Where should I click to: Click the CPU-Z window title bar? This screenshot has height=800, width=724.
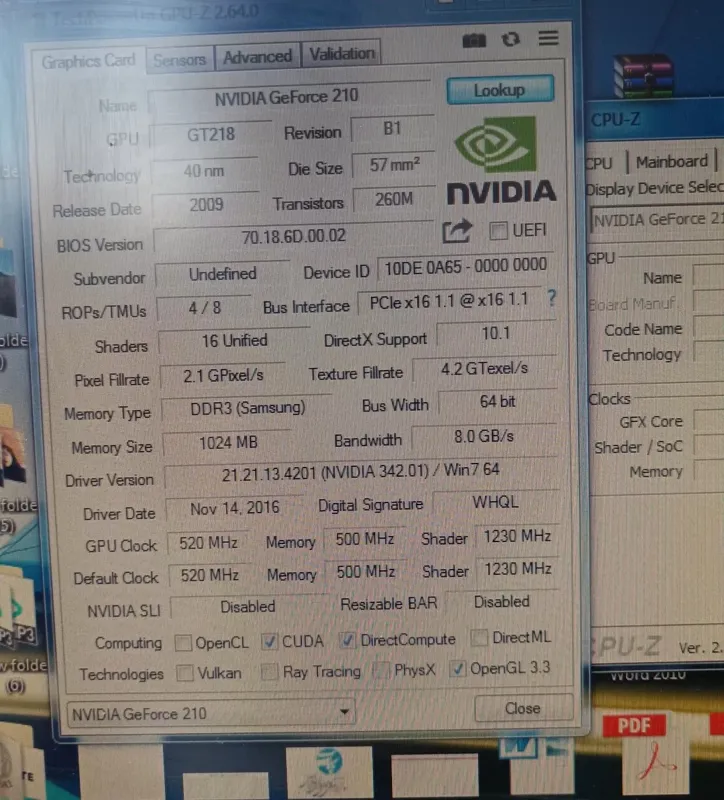pos(655,119)
